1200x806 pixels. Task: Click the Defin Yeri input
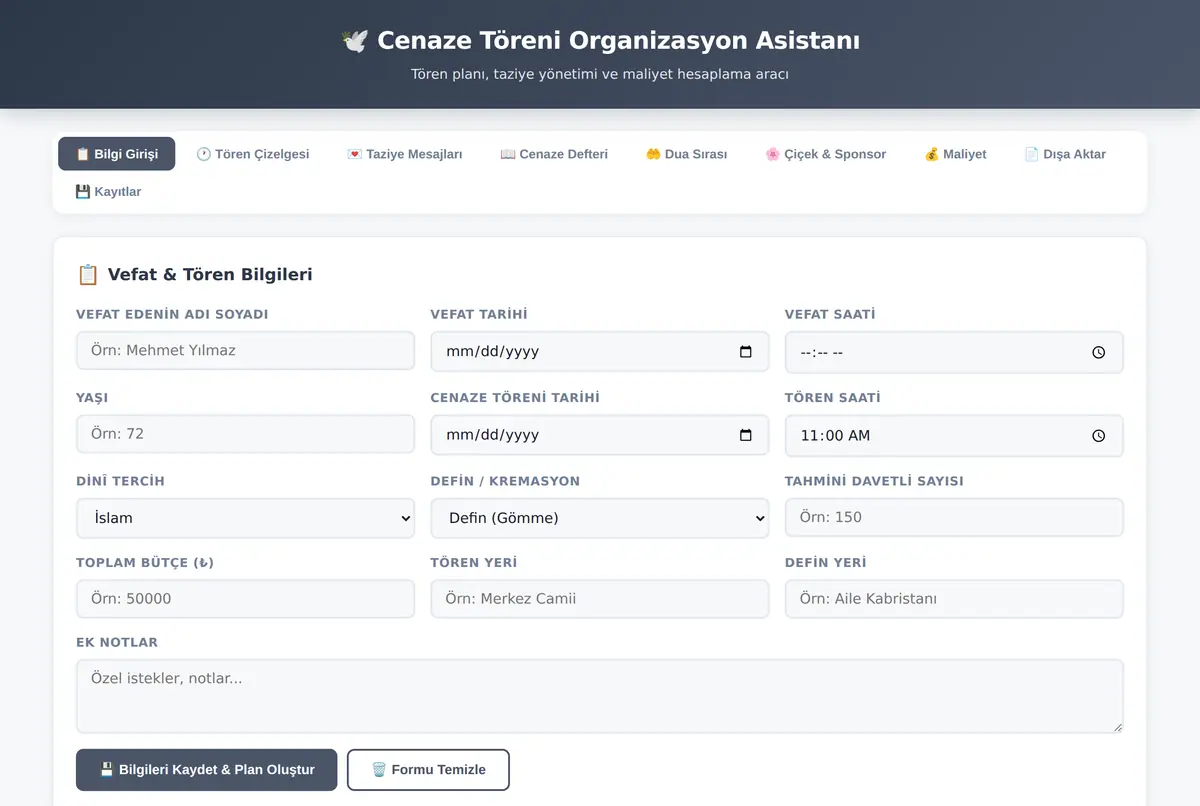(954, 599)
